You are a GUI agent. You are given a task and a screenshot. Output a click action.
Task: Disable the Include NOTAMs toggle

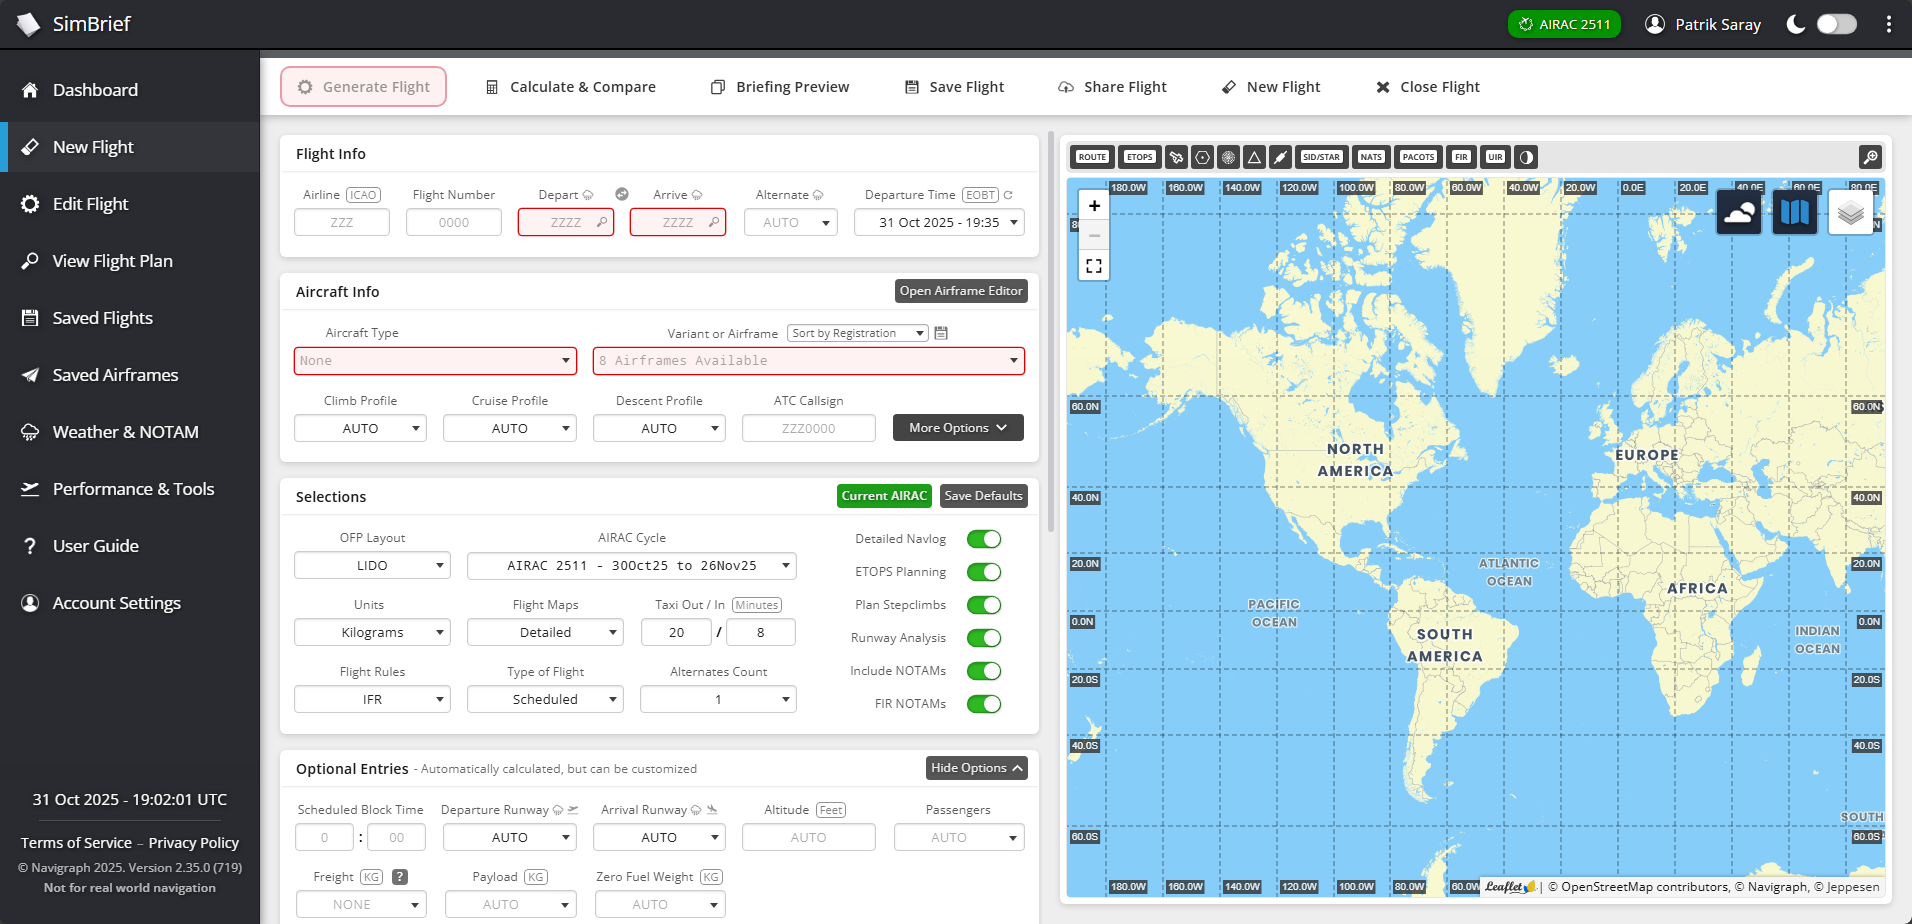coord(984,671)
